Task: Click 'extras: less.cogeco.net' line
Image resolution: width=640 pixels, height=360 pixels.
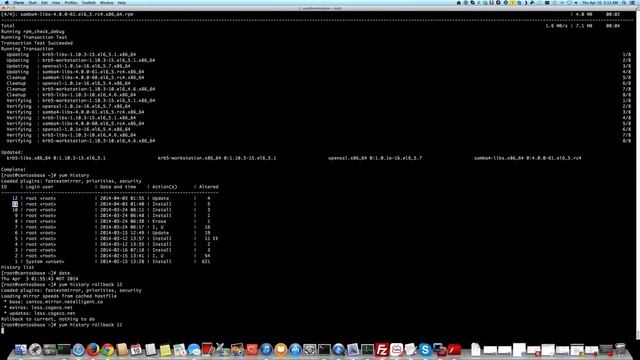Action: coord(38,308)
